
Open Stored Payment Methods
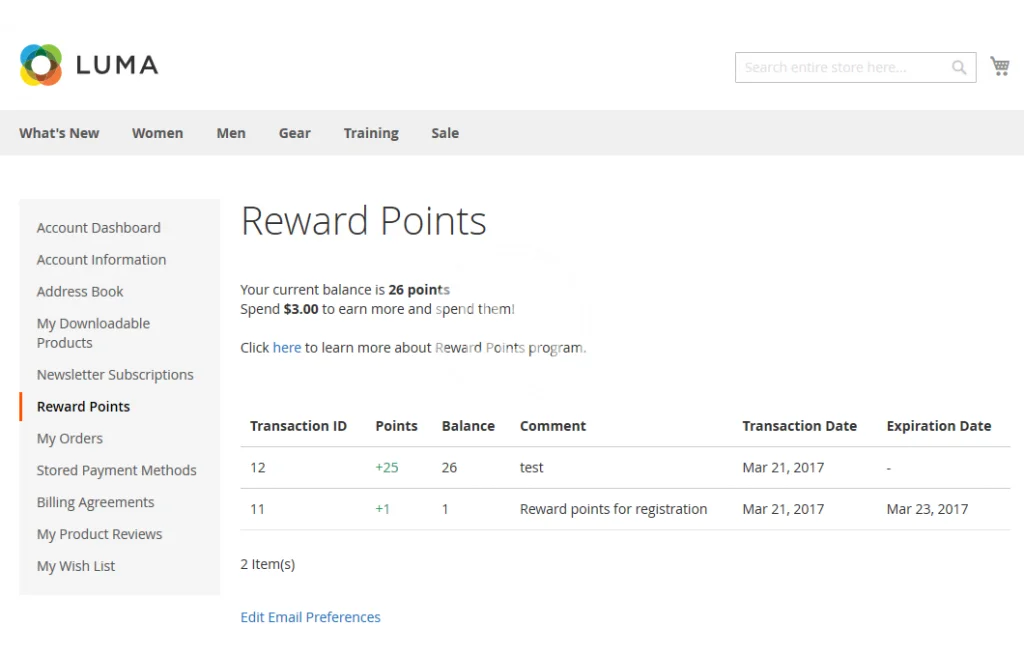click(x=116, y=471)
